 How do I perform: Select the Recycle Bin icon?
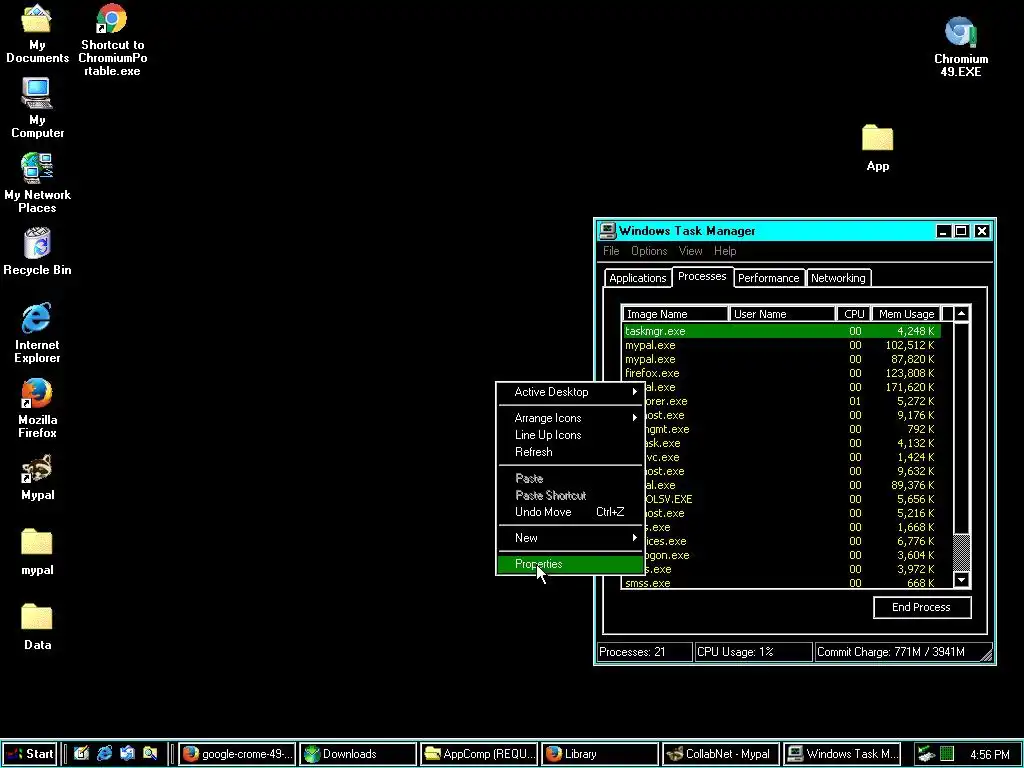tap(37, 251)
